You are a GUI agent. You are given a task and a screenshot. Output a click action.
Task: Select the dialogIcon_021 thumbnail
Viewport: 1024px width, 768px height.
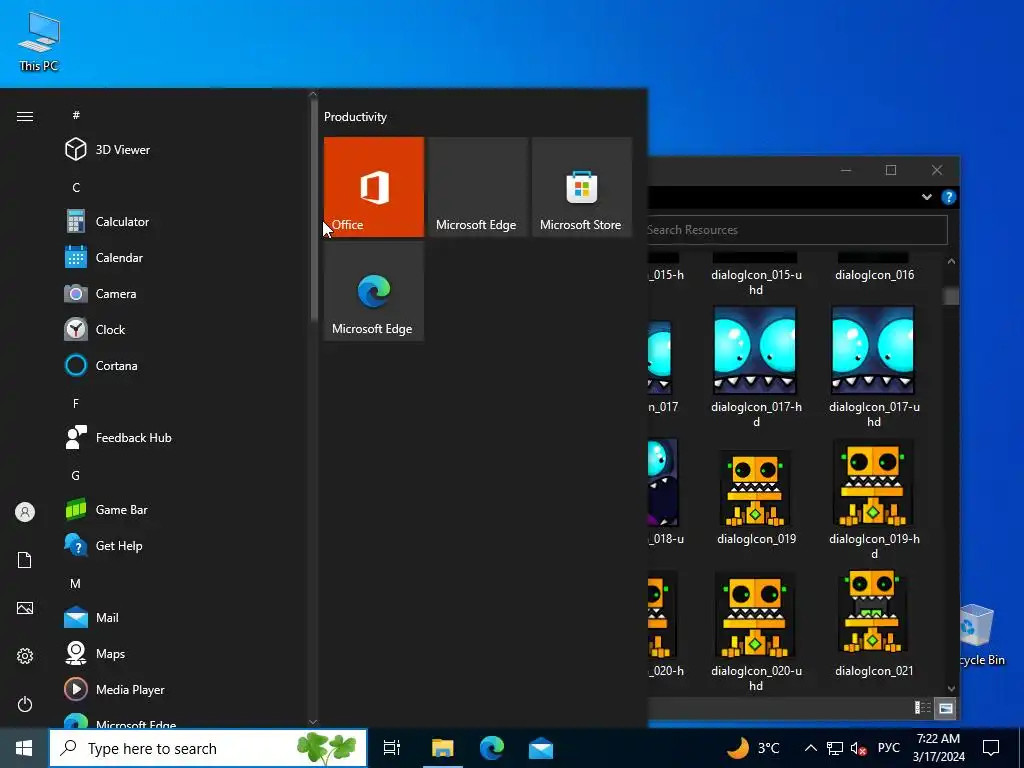click(873, 611)
